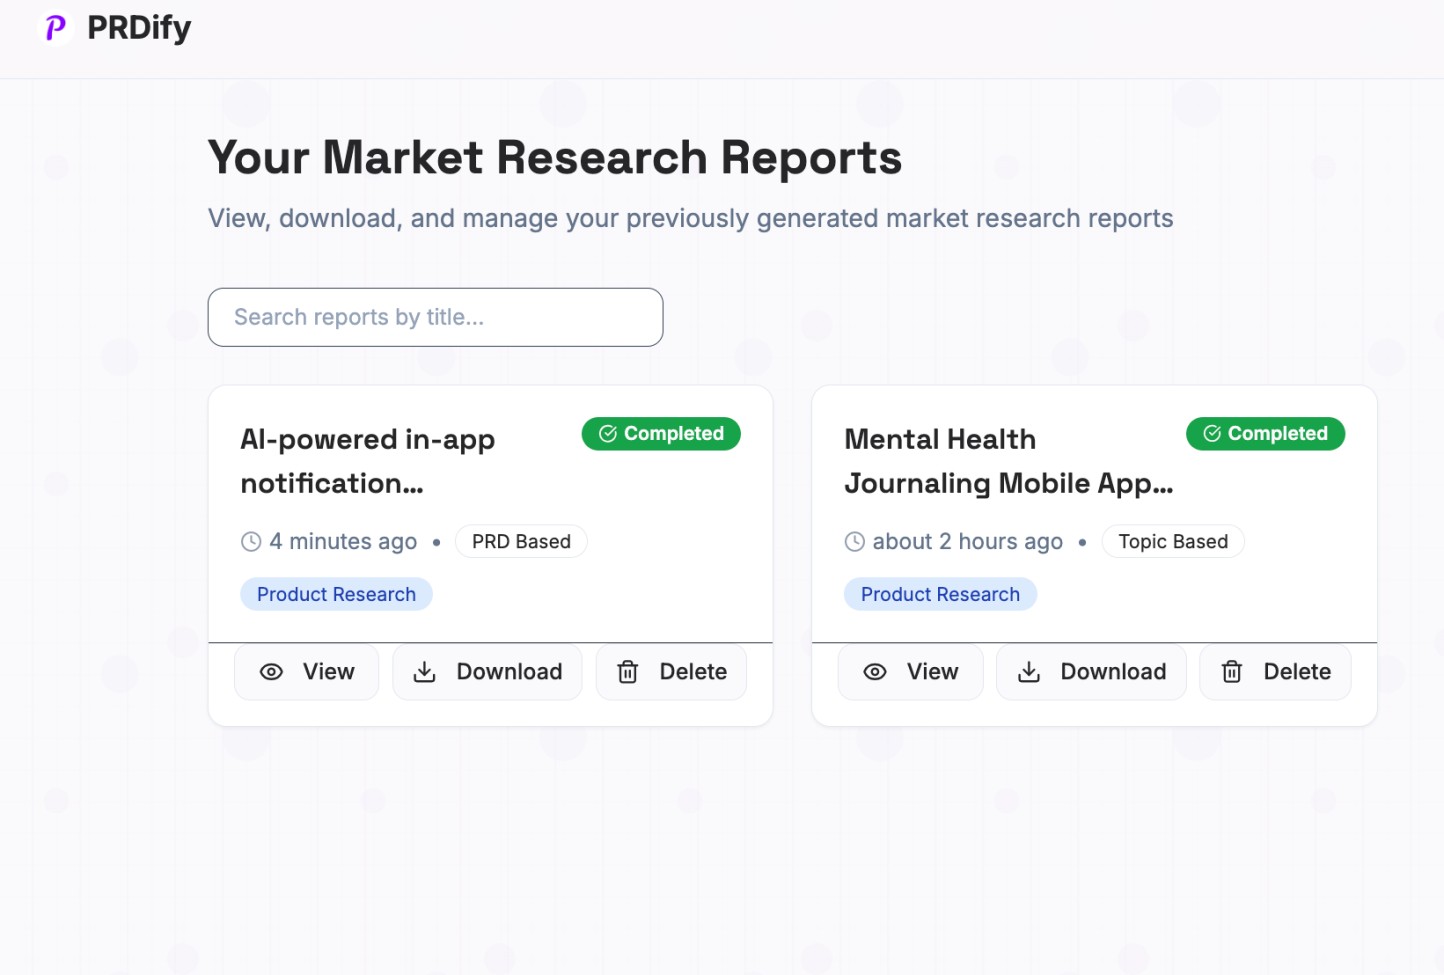The height and width of the screenshot is (975, 1444).
Task: Click the search reports by title field
Action: [x=435, y=317]
